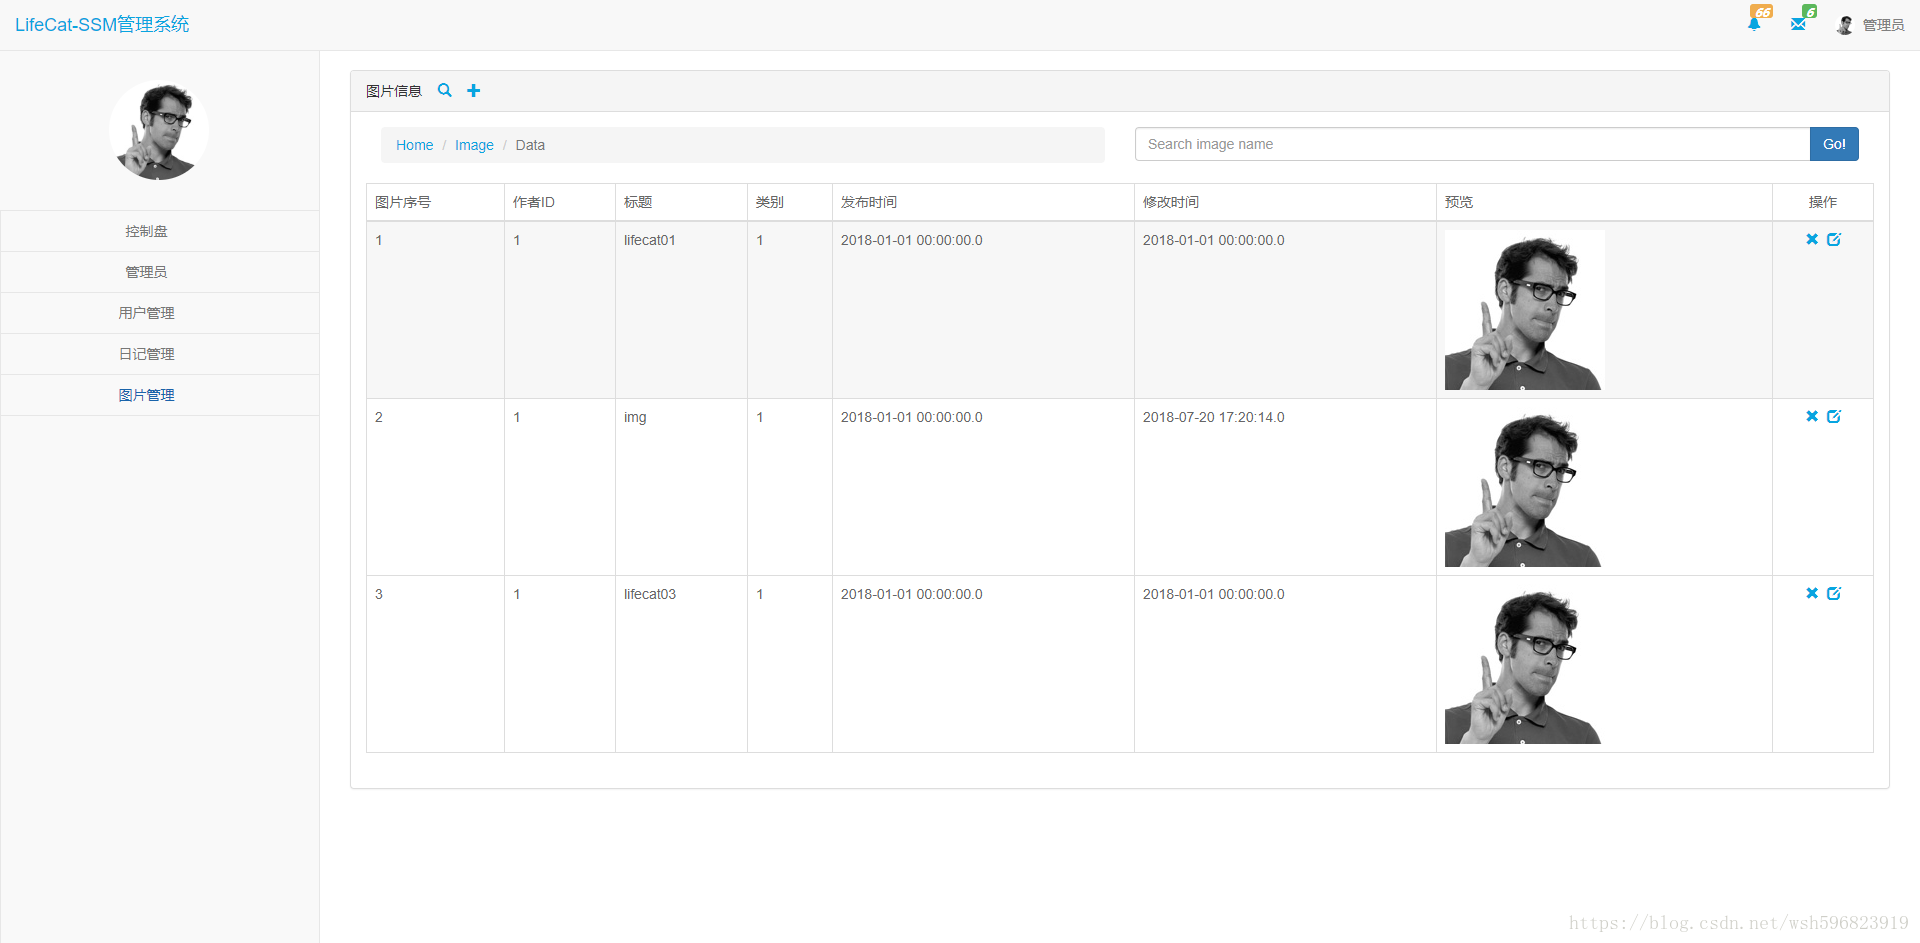Click the plus icon to add image

(474, 90)
